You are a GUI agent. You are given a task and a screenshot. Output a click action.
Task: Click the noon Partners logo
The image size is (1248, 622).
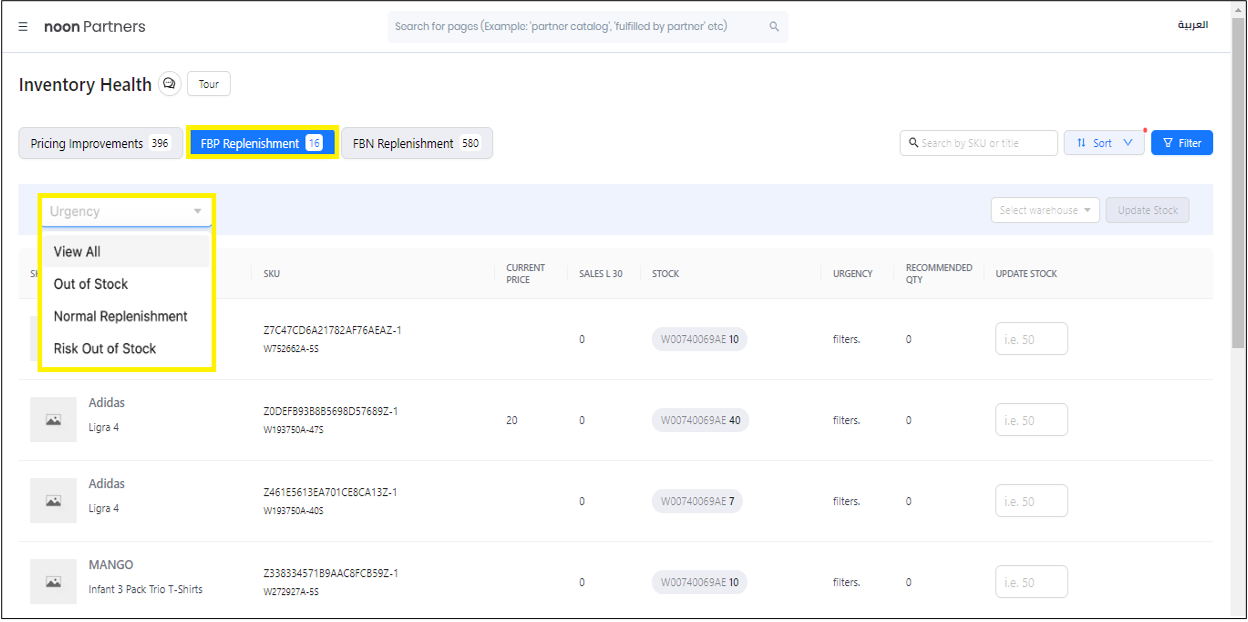click(95, 27)
